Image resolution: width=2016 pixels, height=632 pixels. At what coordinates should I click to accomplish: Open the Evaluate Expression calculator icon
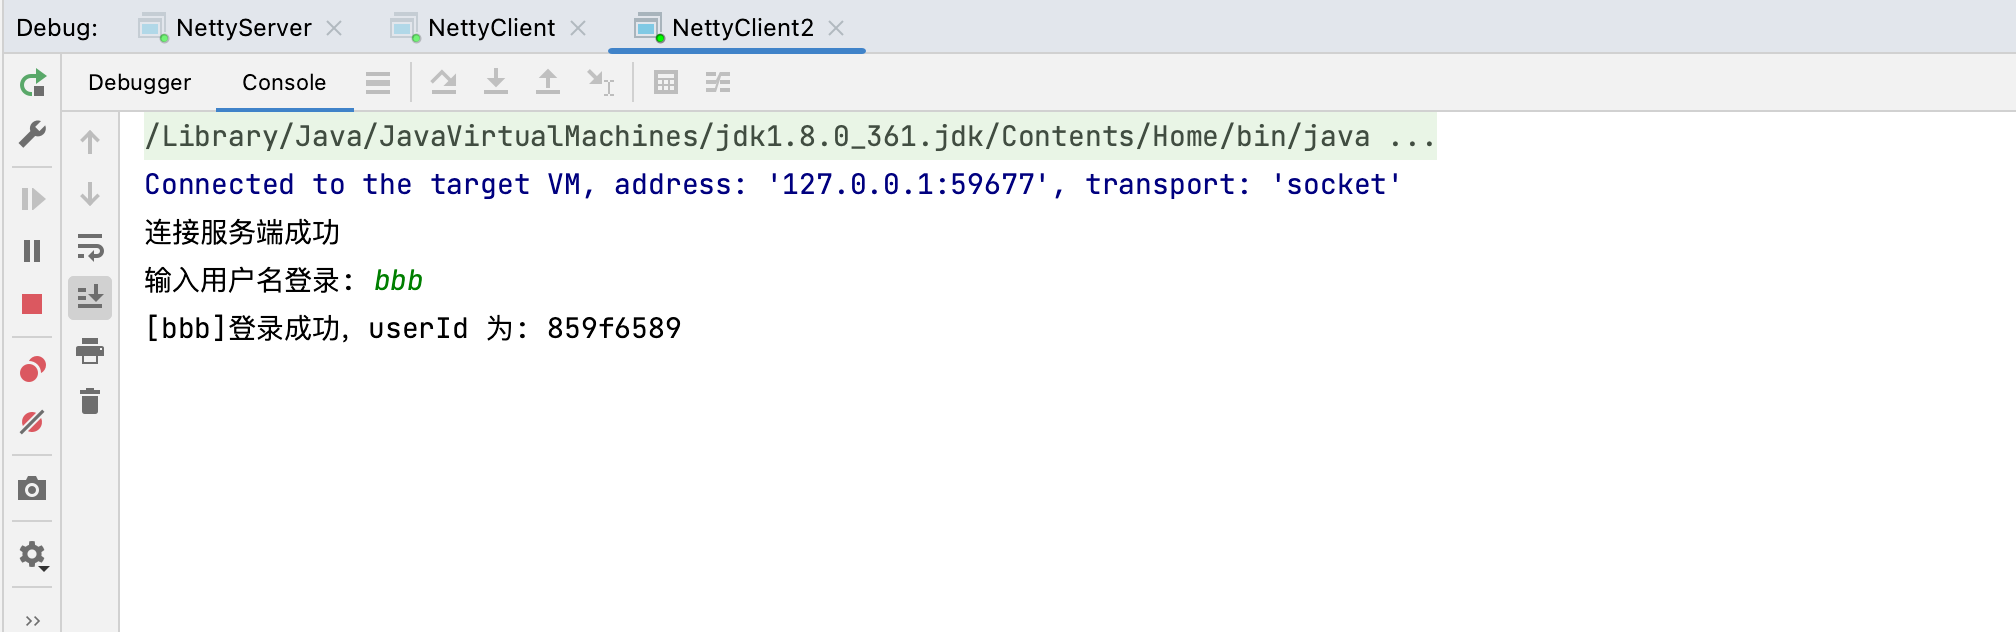pyautogui.click(x=666, y=82)
